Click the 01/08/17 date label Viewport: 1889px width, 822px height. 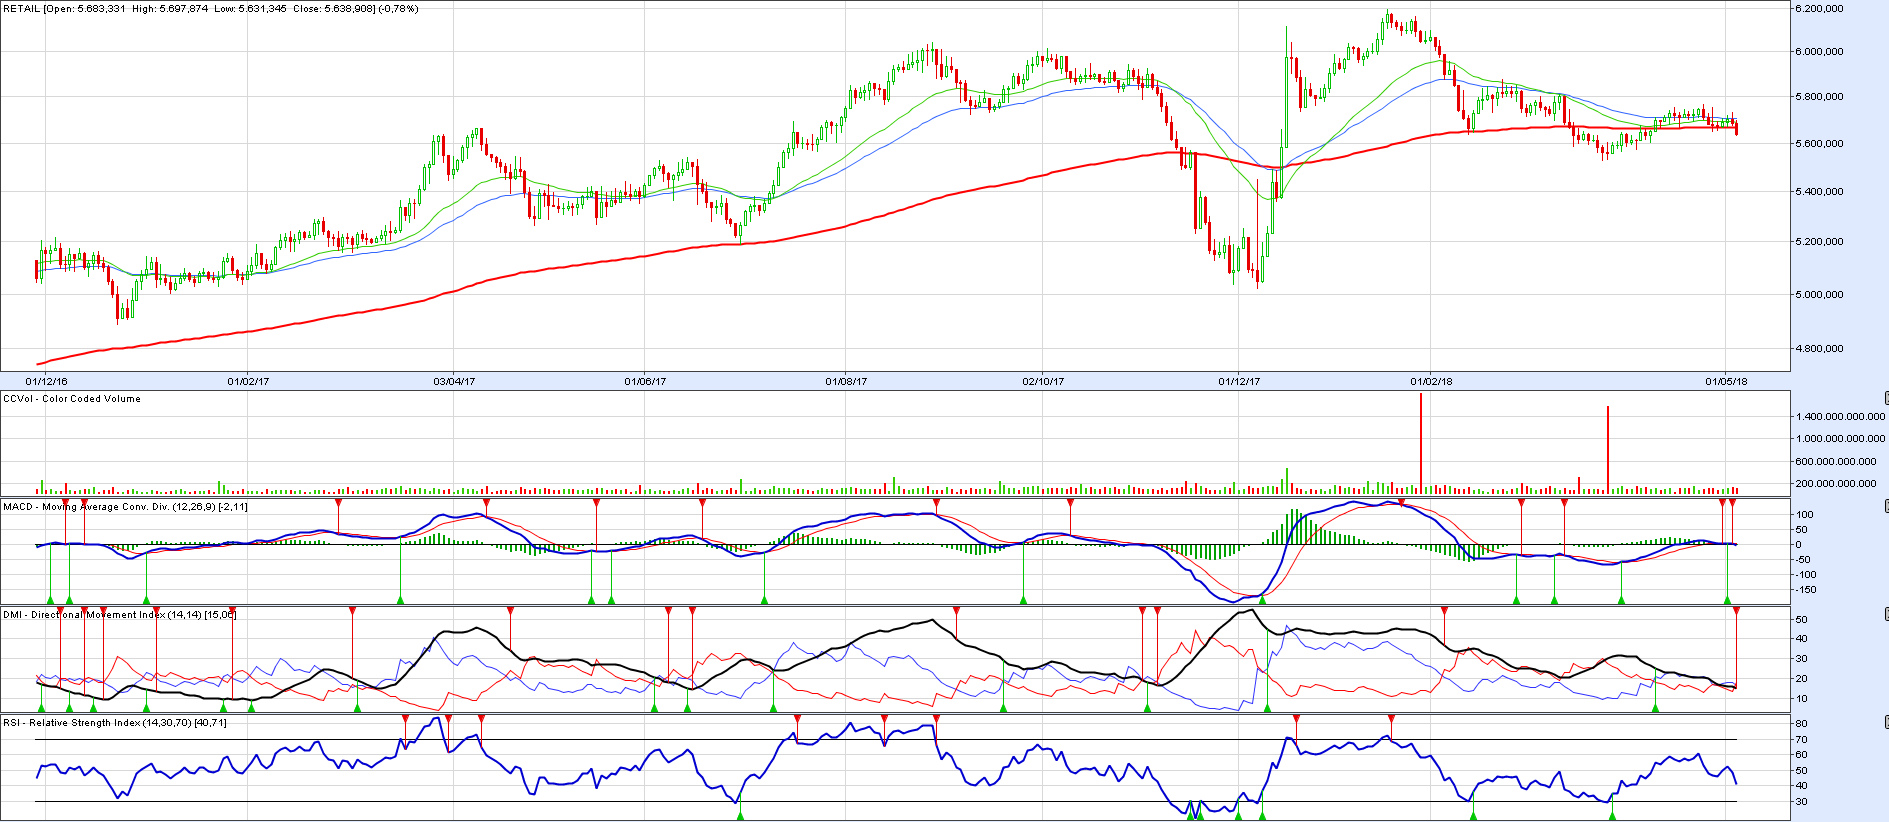tap(846, 381)
